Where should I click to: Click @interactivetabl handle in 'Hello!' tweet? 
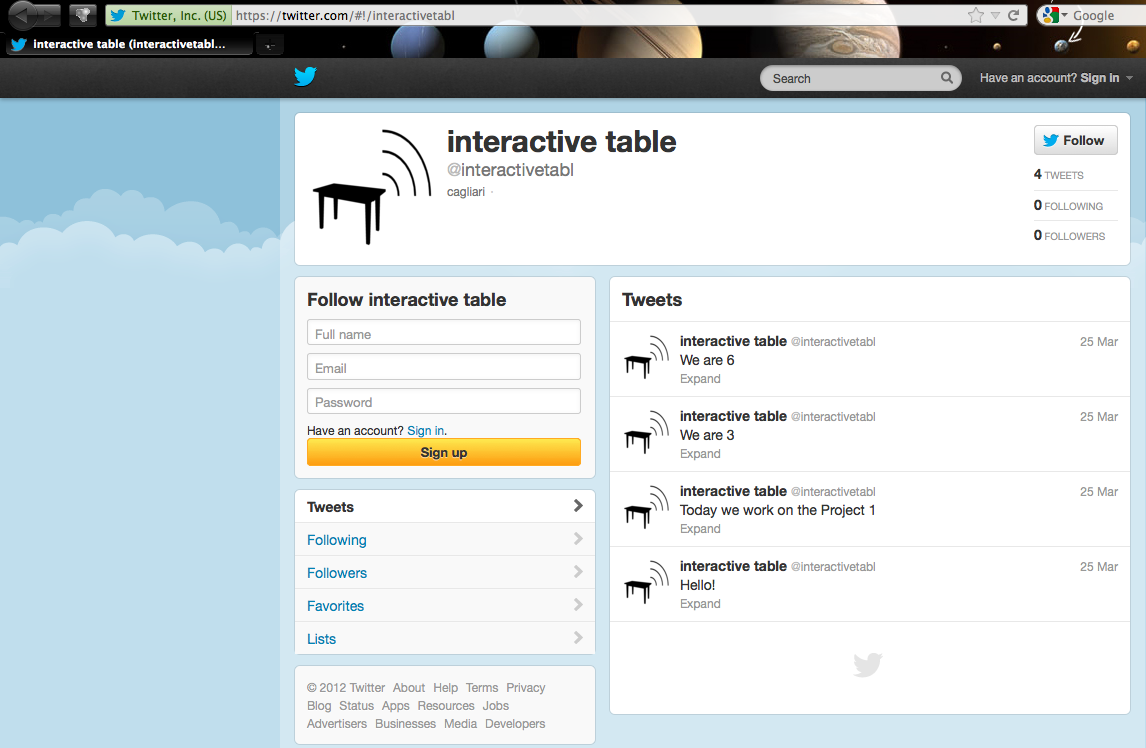pyautogui.click(x=833, y=567)
